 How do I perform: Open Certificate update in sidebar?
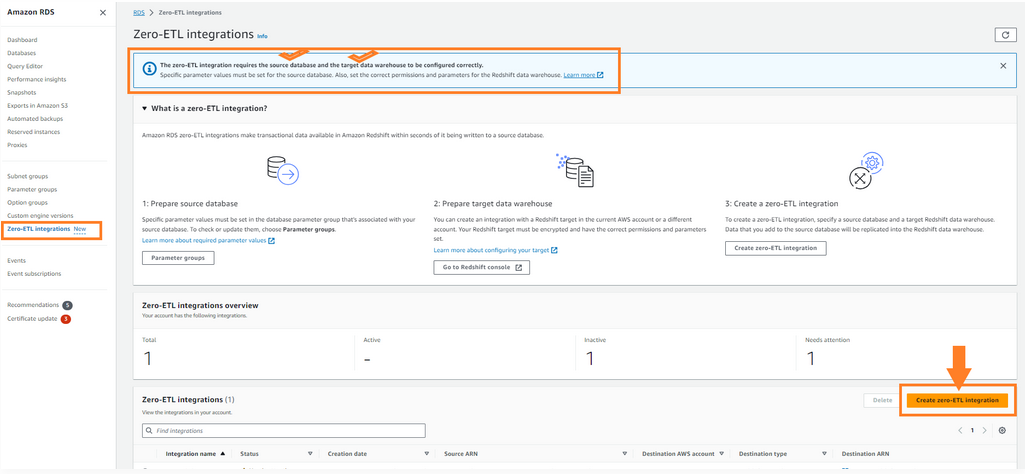[x=32, y=318]
